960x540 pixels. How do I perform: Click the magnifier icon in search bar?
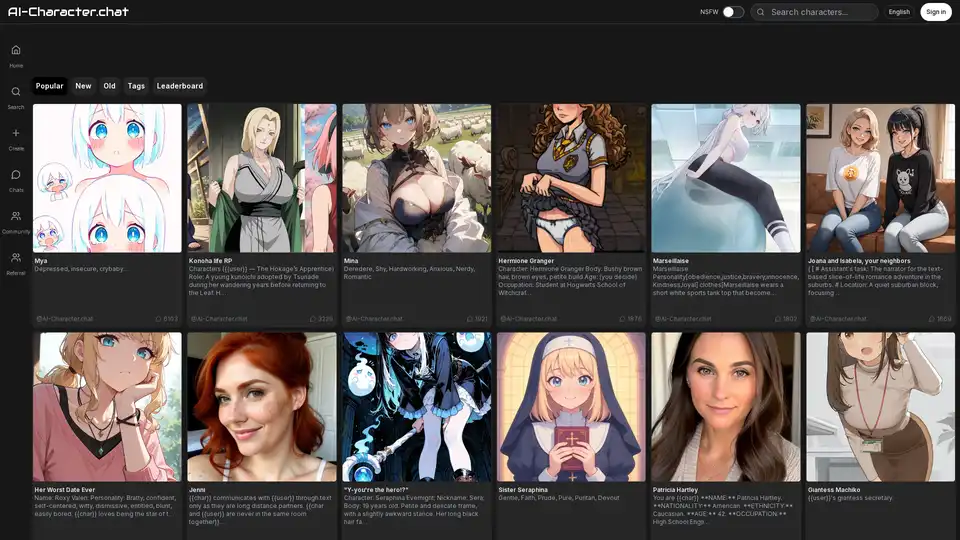pos(760,12)
